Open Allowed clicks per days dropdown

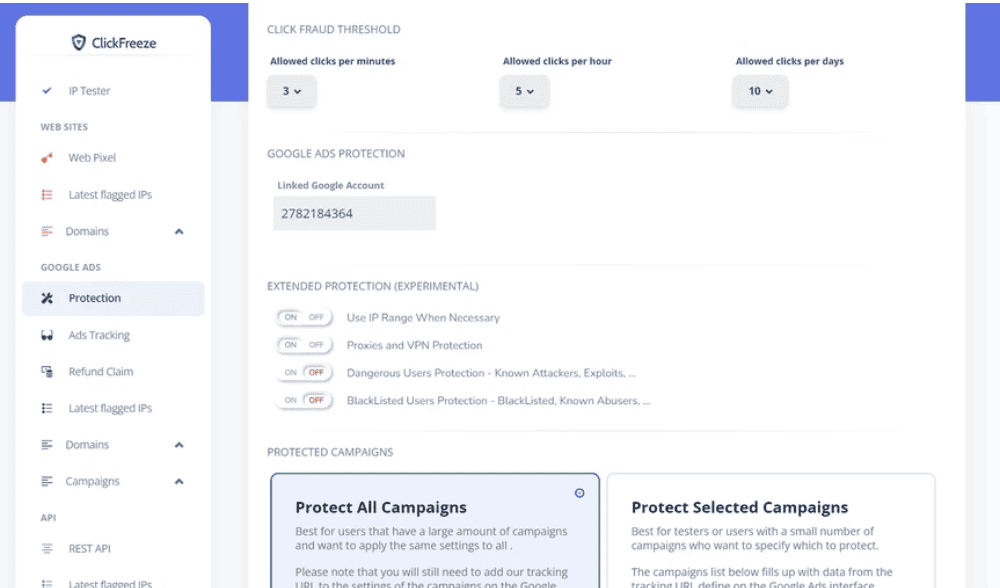coord(760,91)
